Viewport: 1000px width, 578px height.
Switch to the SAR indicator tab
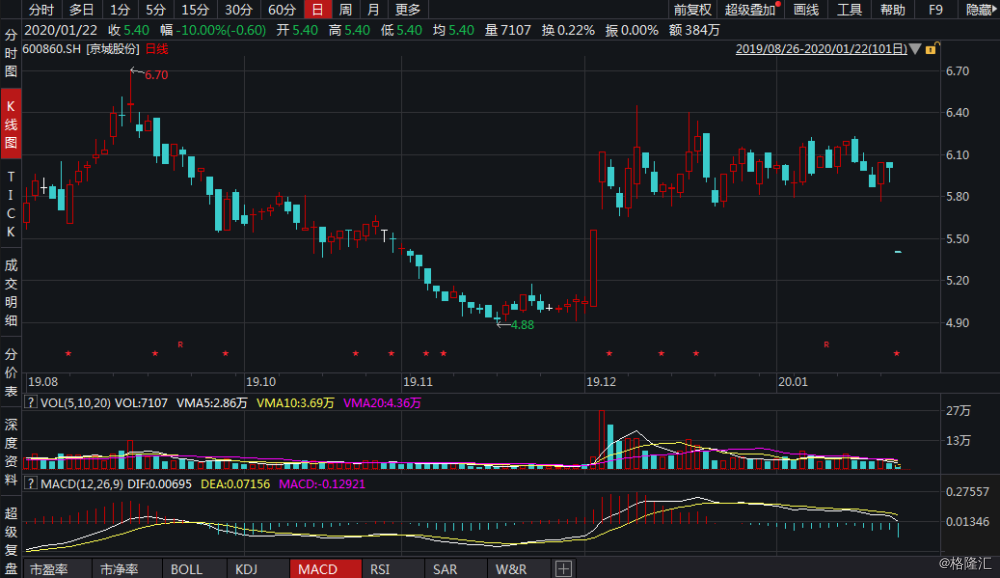(445, 569)
